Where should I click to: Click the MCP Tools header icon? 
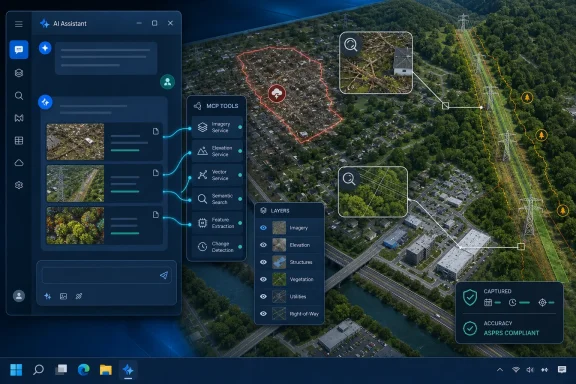[x=197, y=106]
